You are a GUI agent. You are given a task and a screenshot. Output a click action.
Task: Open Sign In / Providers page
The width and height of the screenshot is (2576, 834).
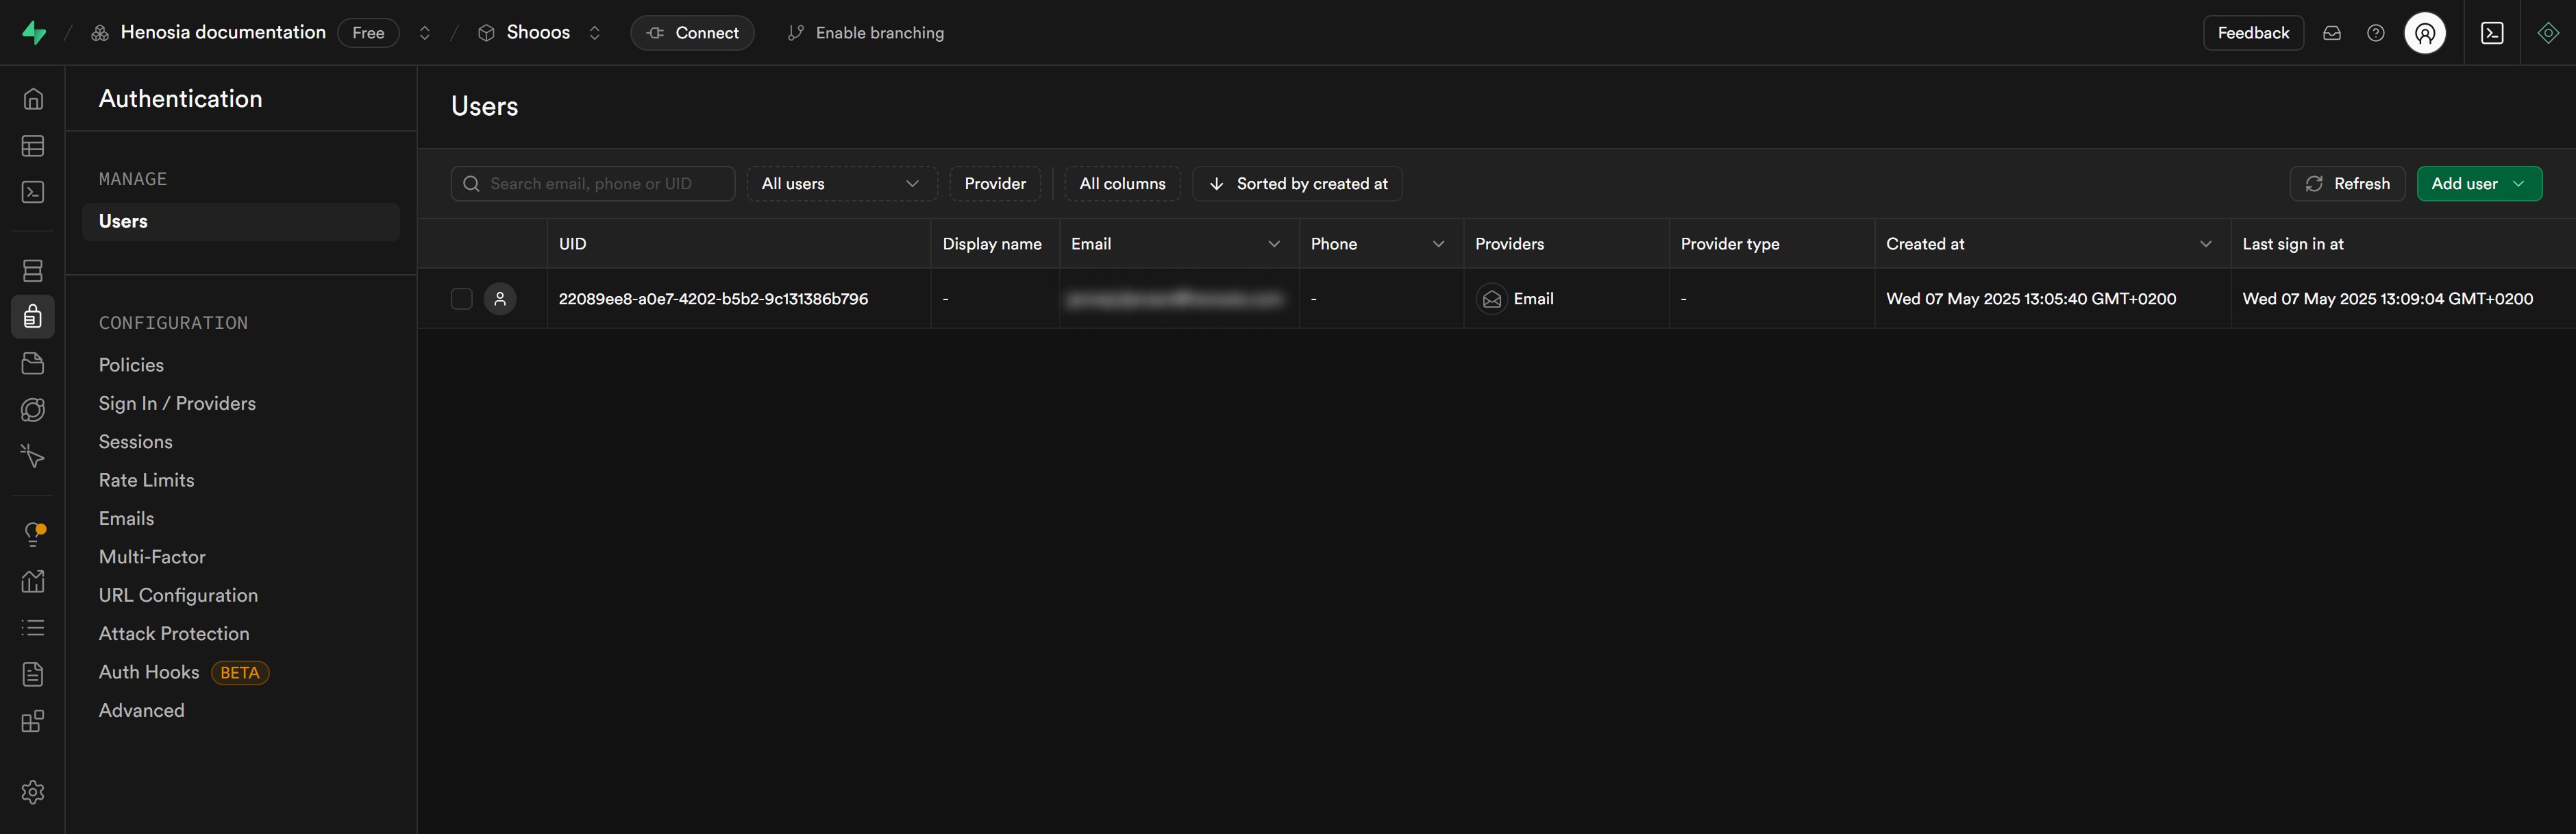[x=177, y=404]
